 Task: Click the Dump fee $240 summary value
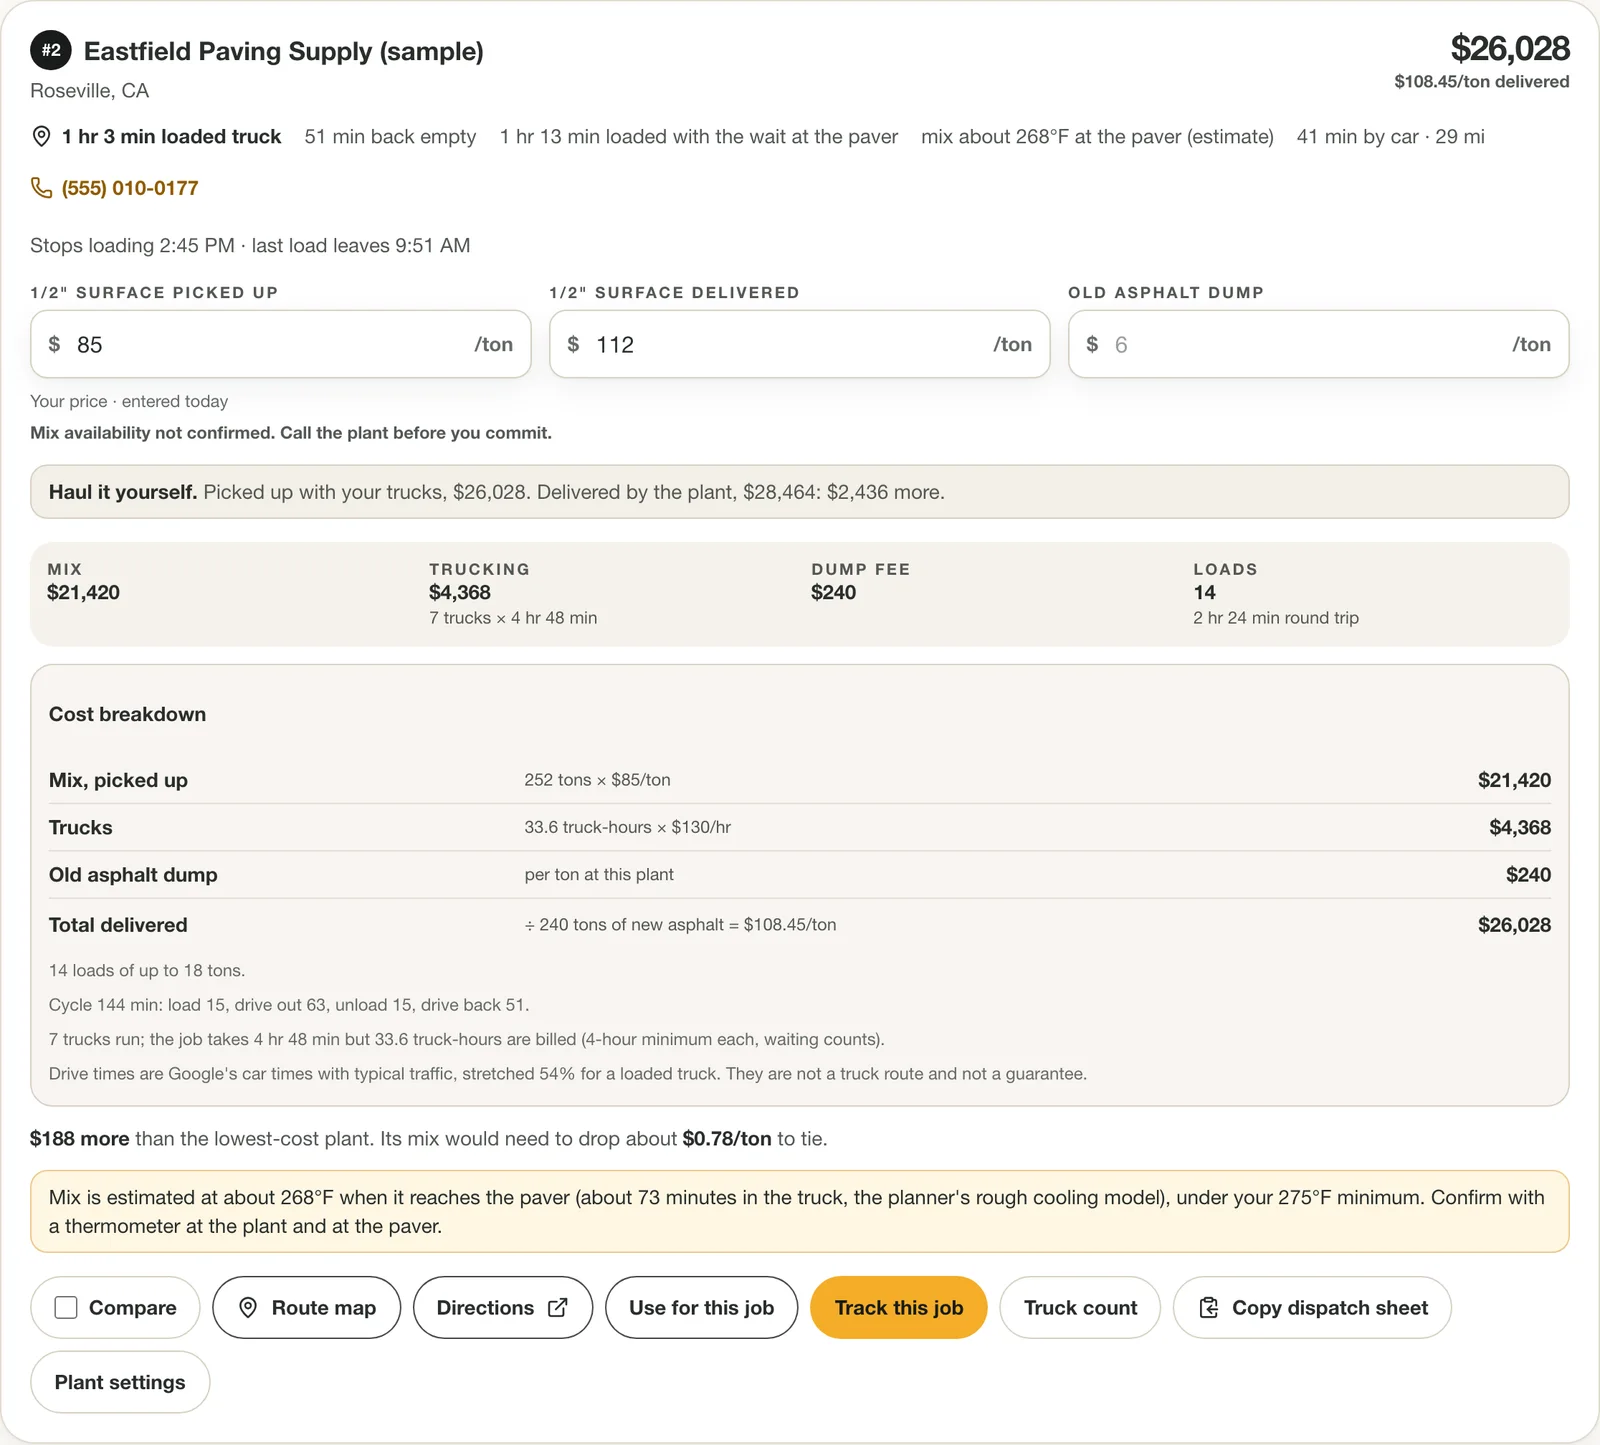834,592
